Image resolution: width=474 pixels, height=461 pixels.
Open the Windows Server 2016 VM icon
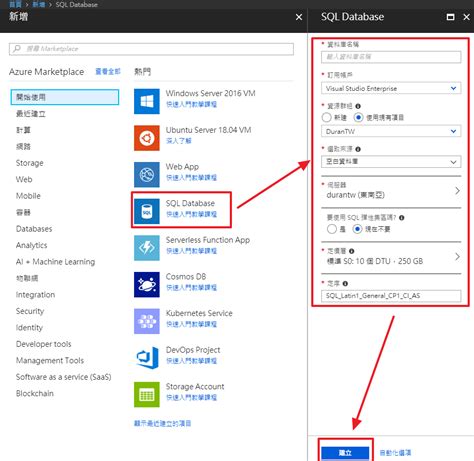click(147, 101)
